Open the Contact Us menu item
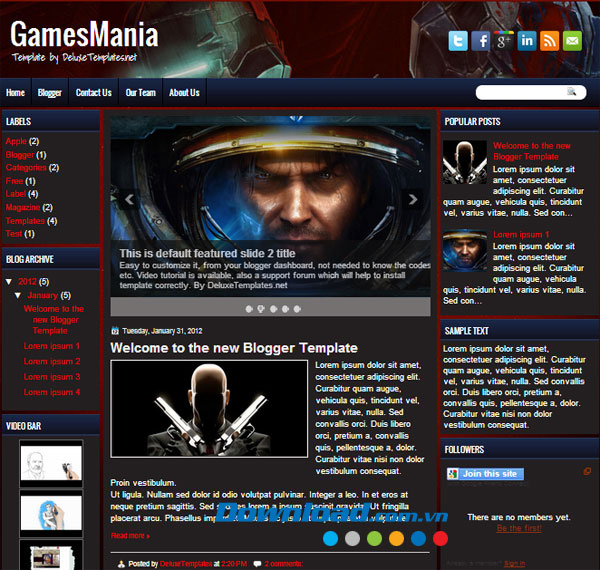Image resolution: width=600 pixels, height=570 pixels. (x=94, y=93)
